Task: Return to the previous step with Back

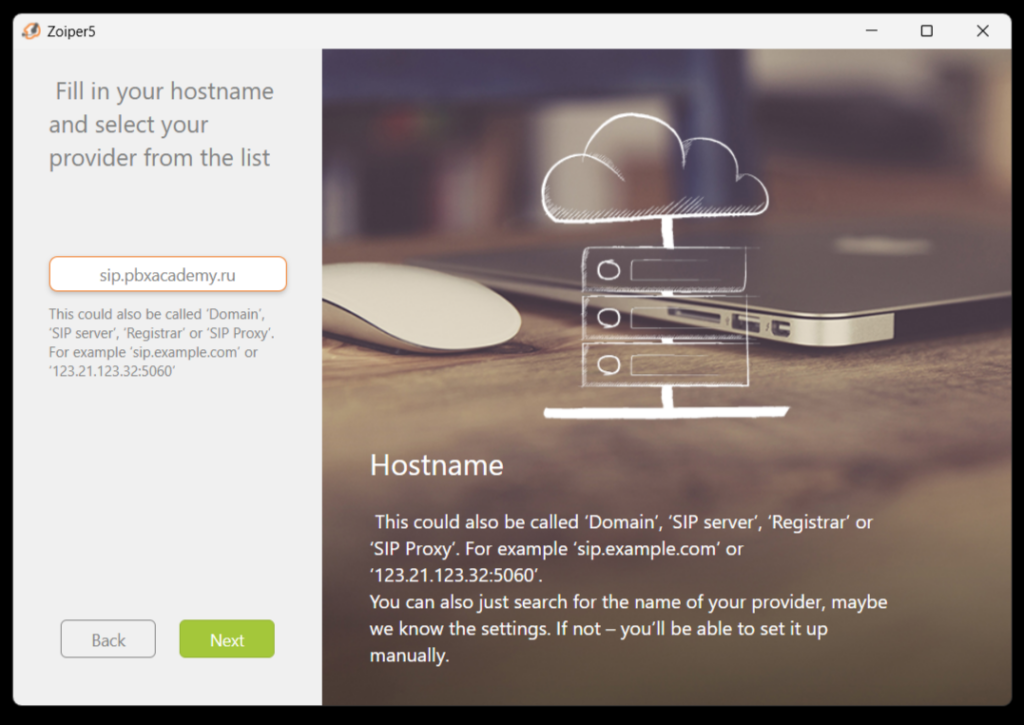Action: (108, 639)
